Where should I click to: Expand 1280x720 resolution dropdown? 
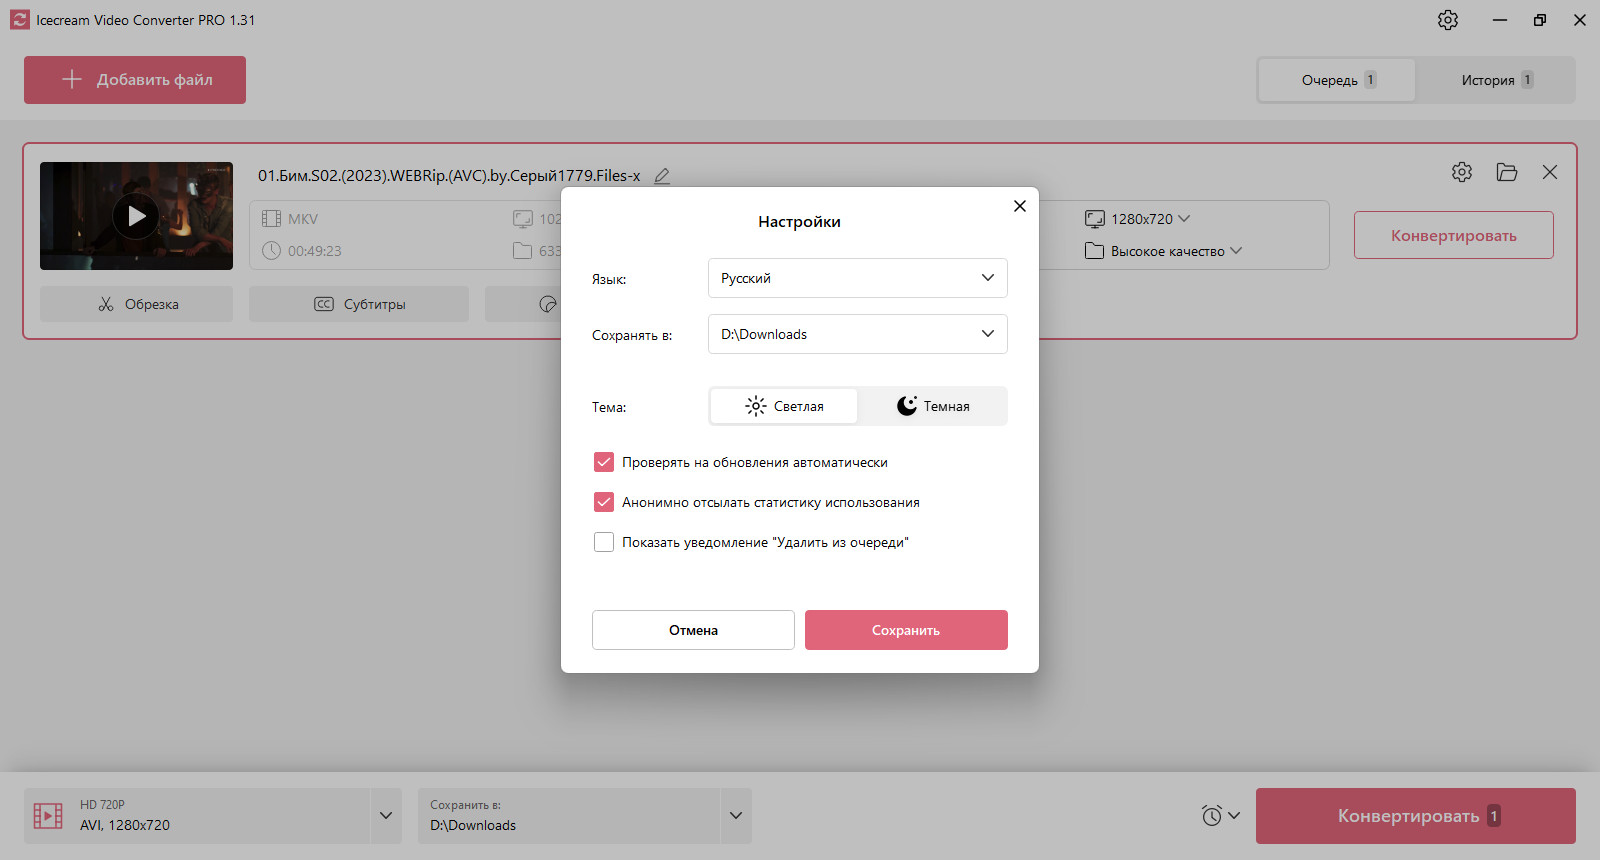click(1184, 219)
